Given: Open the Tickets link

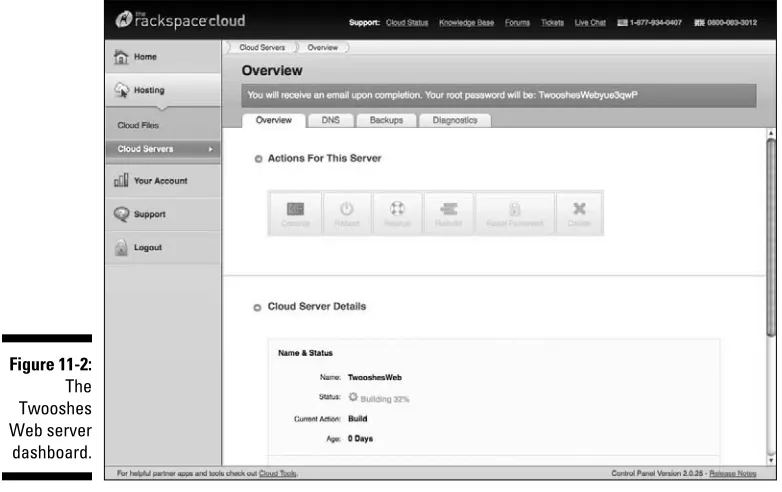Looking at the screenshot, I should point(553,22).
